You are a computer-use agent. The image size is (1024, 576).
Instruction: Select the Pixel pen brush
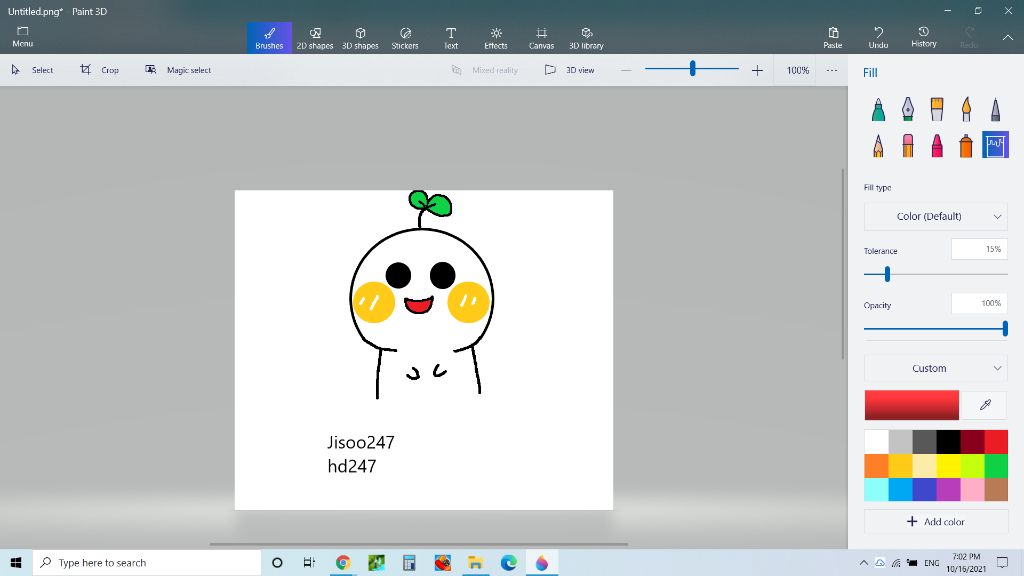(x=995, y=109)
